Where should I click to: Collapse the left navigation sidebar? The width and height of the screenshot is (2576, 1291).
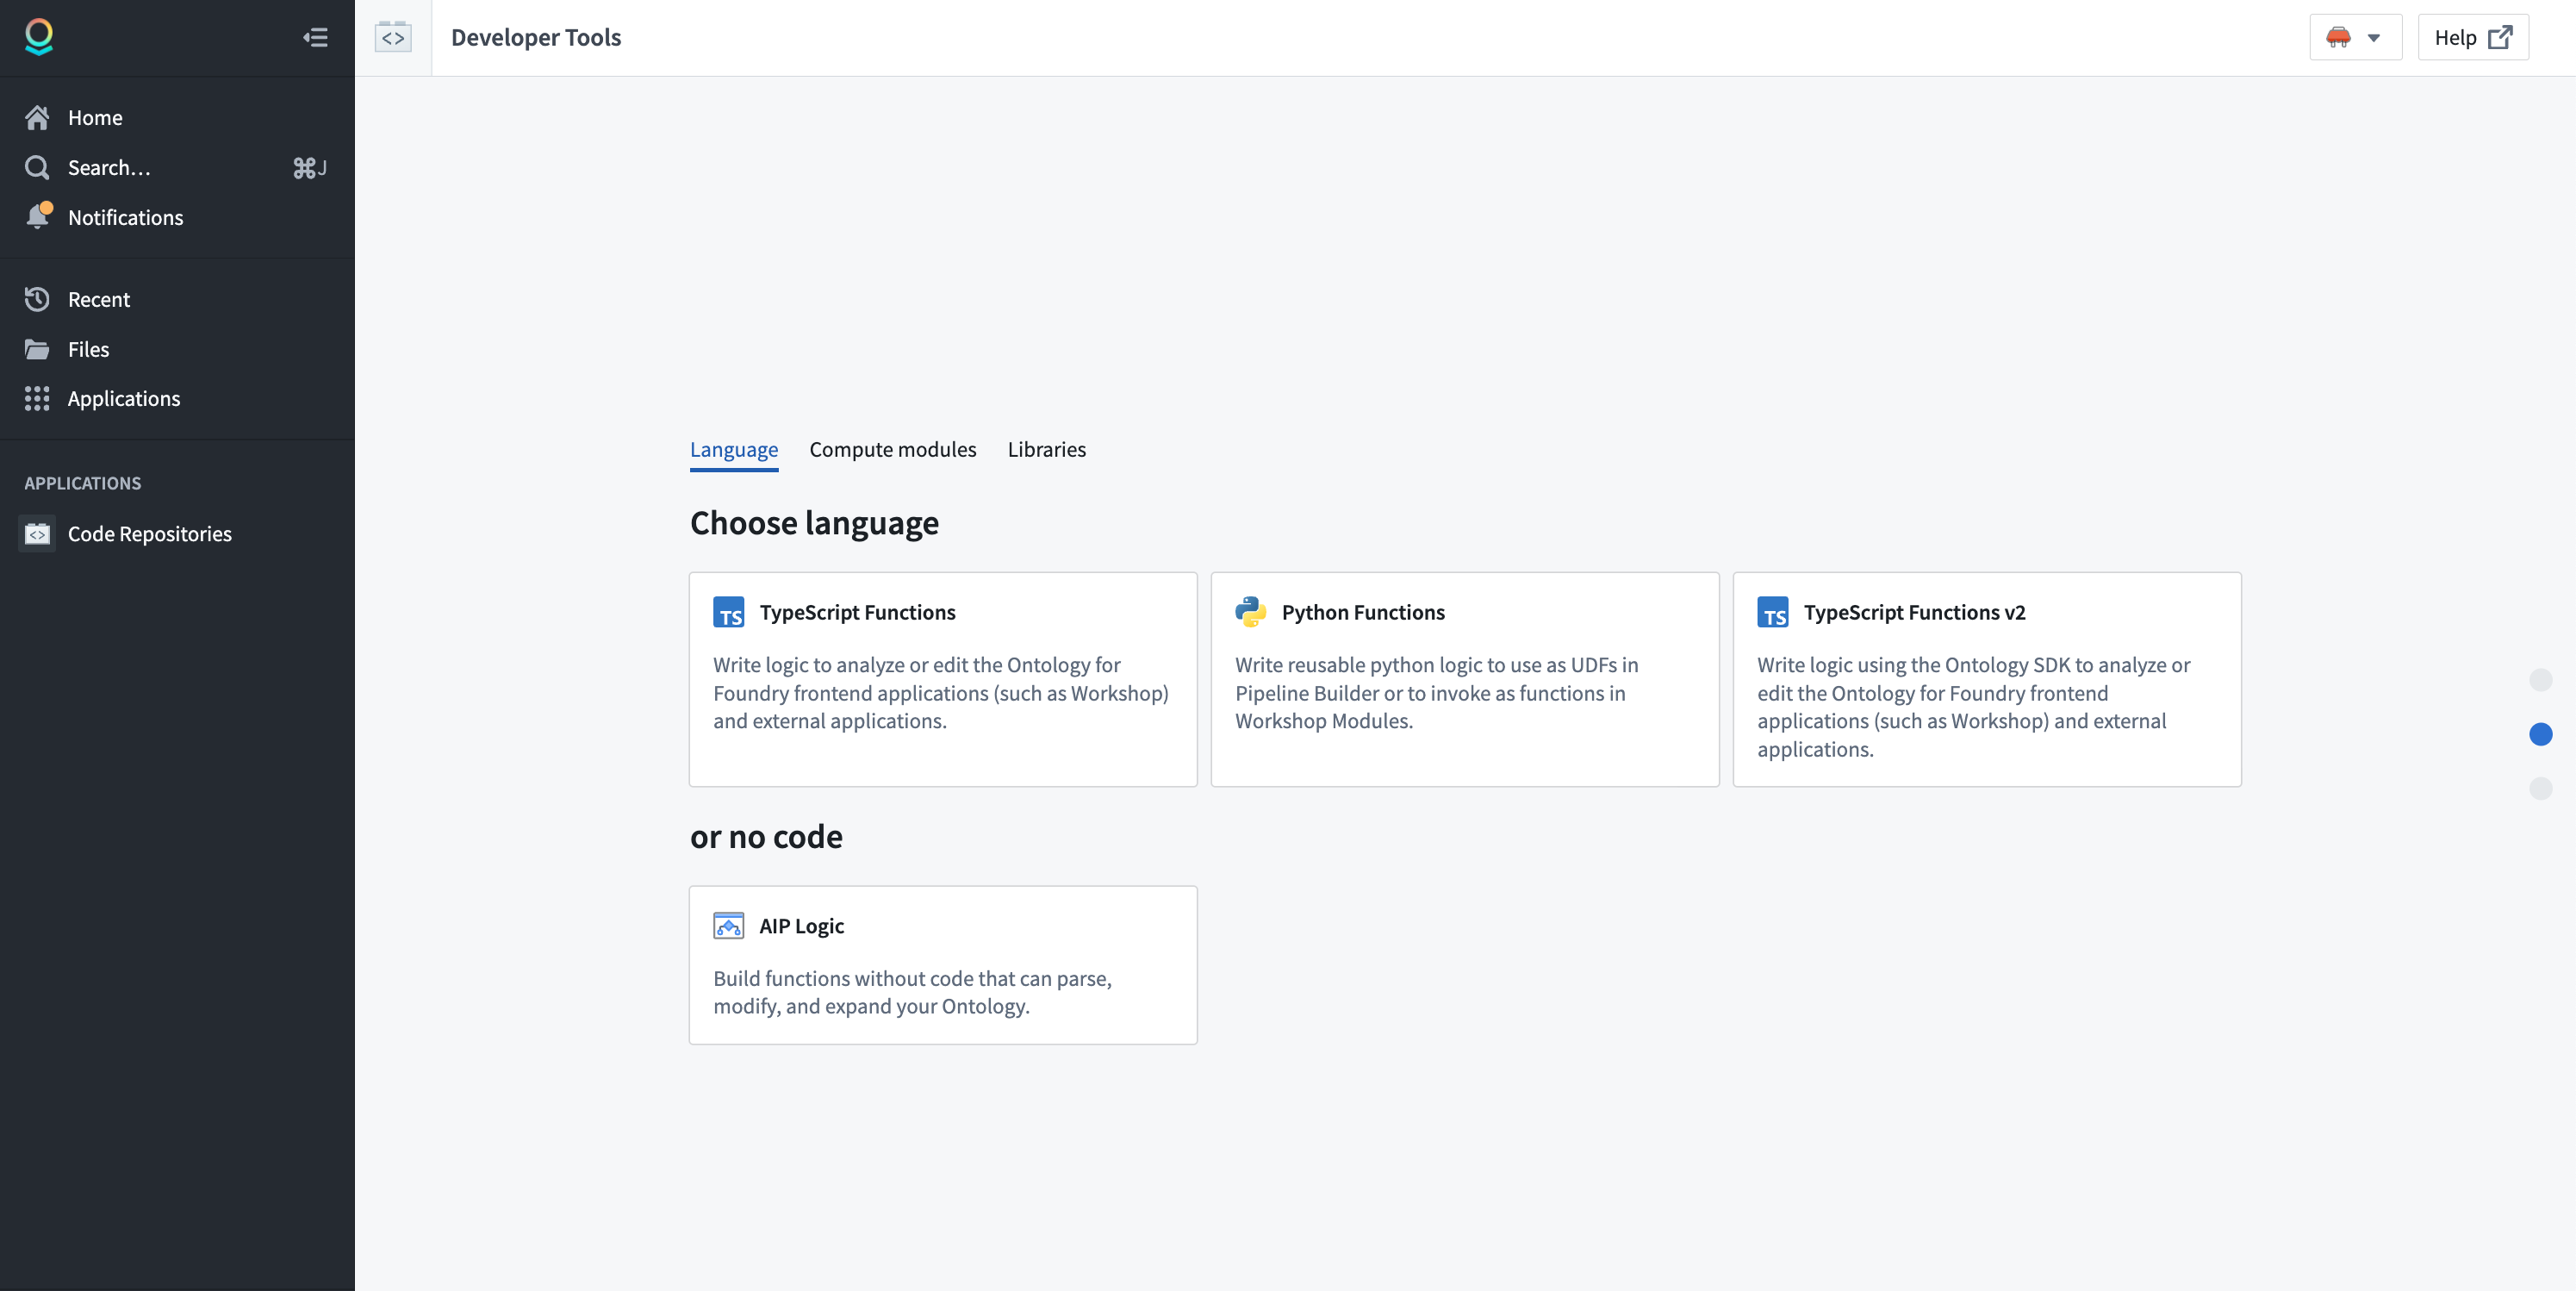[315, 37]
